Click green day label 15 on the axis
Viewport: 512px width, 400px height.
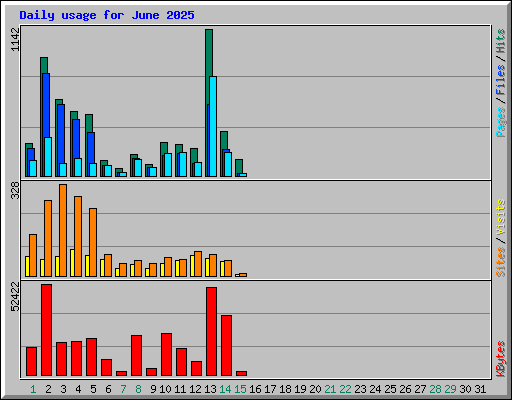point(240,389)
